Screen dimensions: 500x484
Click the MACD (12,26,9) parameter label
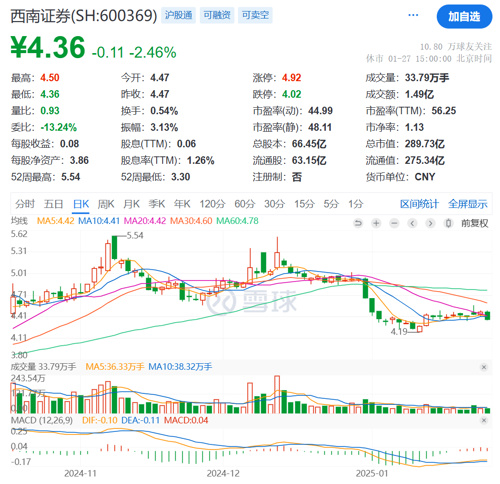(x=42, y=420)
